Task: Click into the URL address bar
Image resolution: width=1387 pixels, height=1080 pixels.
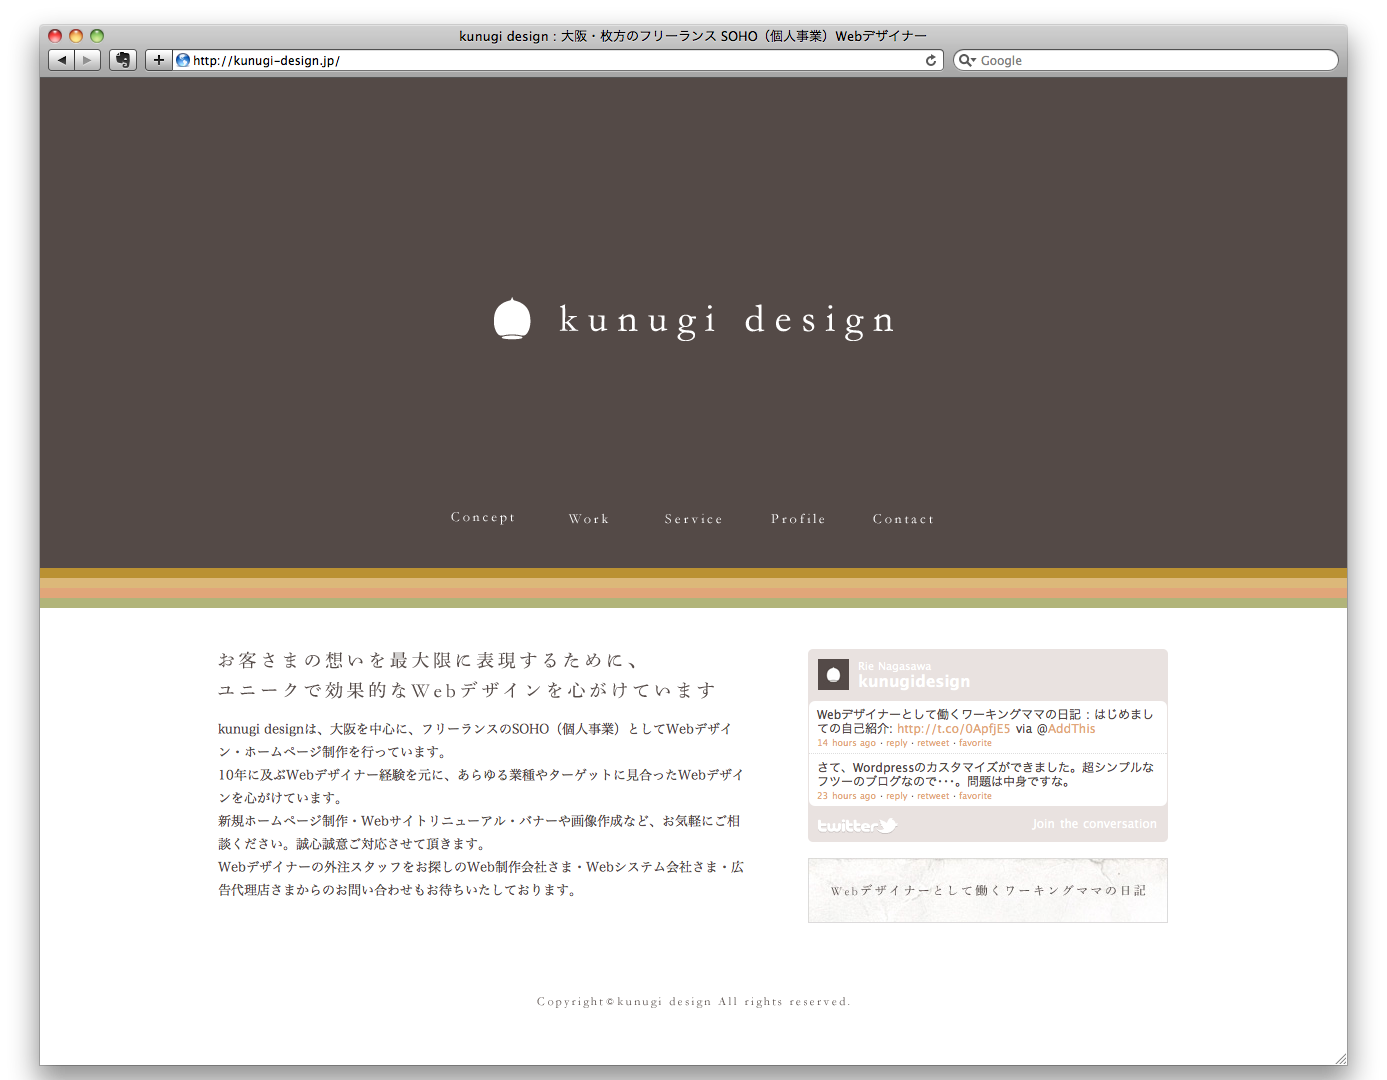Action: point(550,60)
